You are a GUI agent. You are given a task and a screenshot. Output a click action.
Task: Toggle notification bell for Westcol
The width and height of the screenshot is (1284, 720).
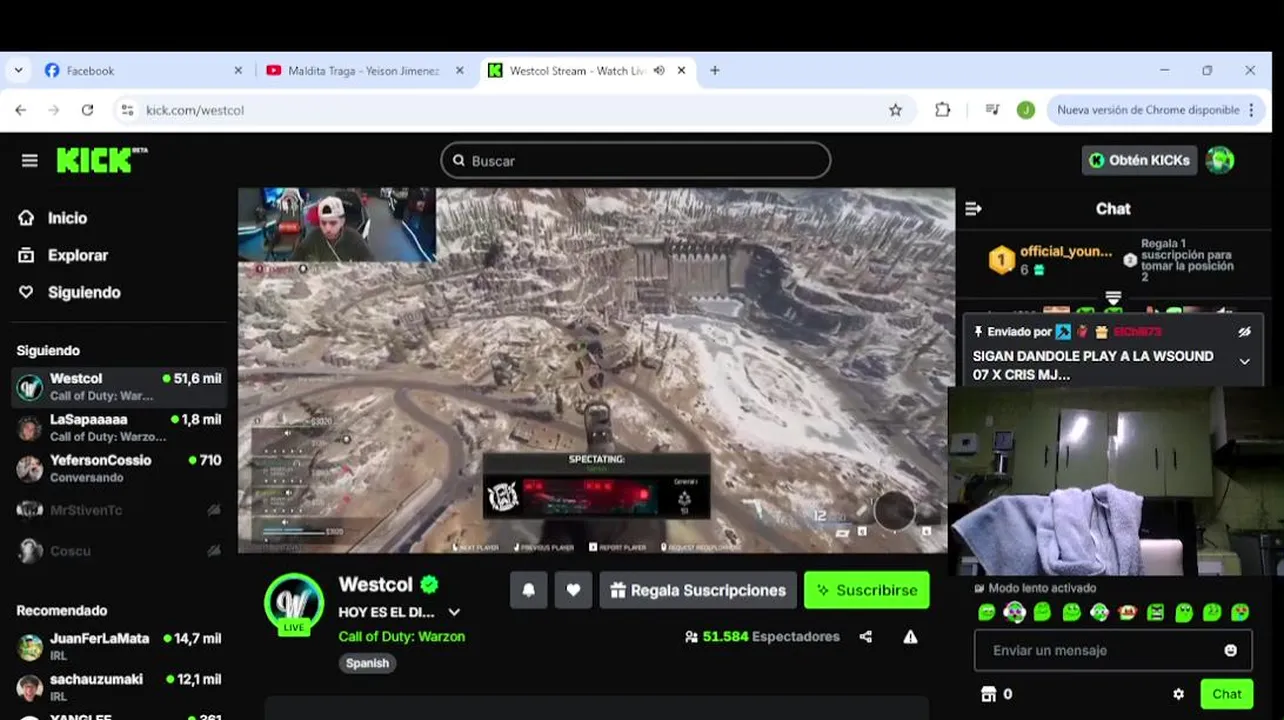click(x=528, y=590)
